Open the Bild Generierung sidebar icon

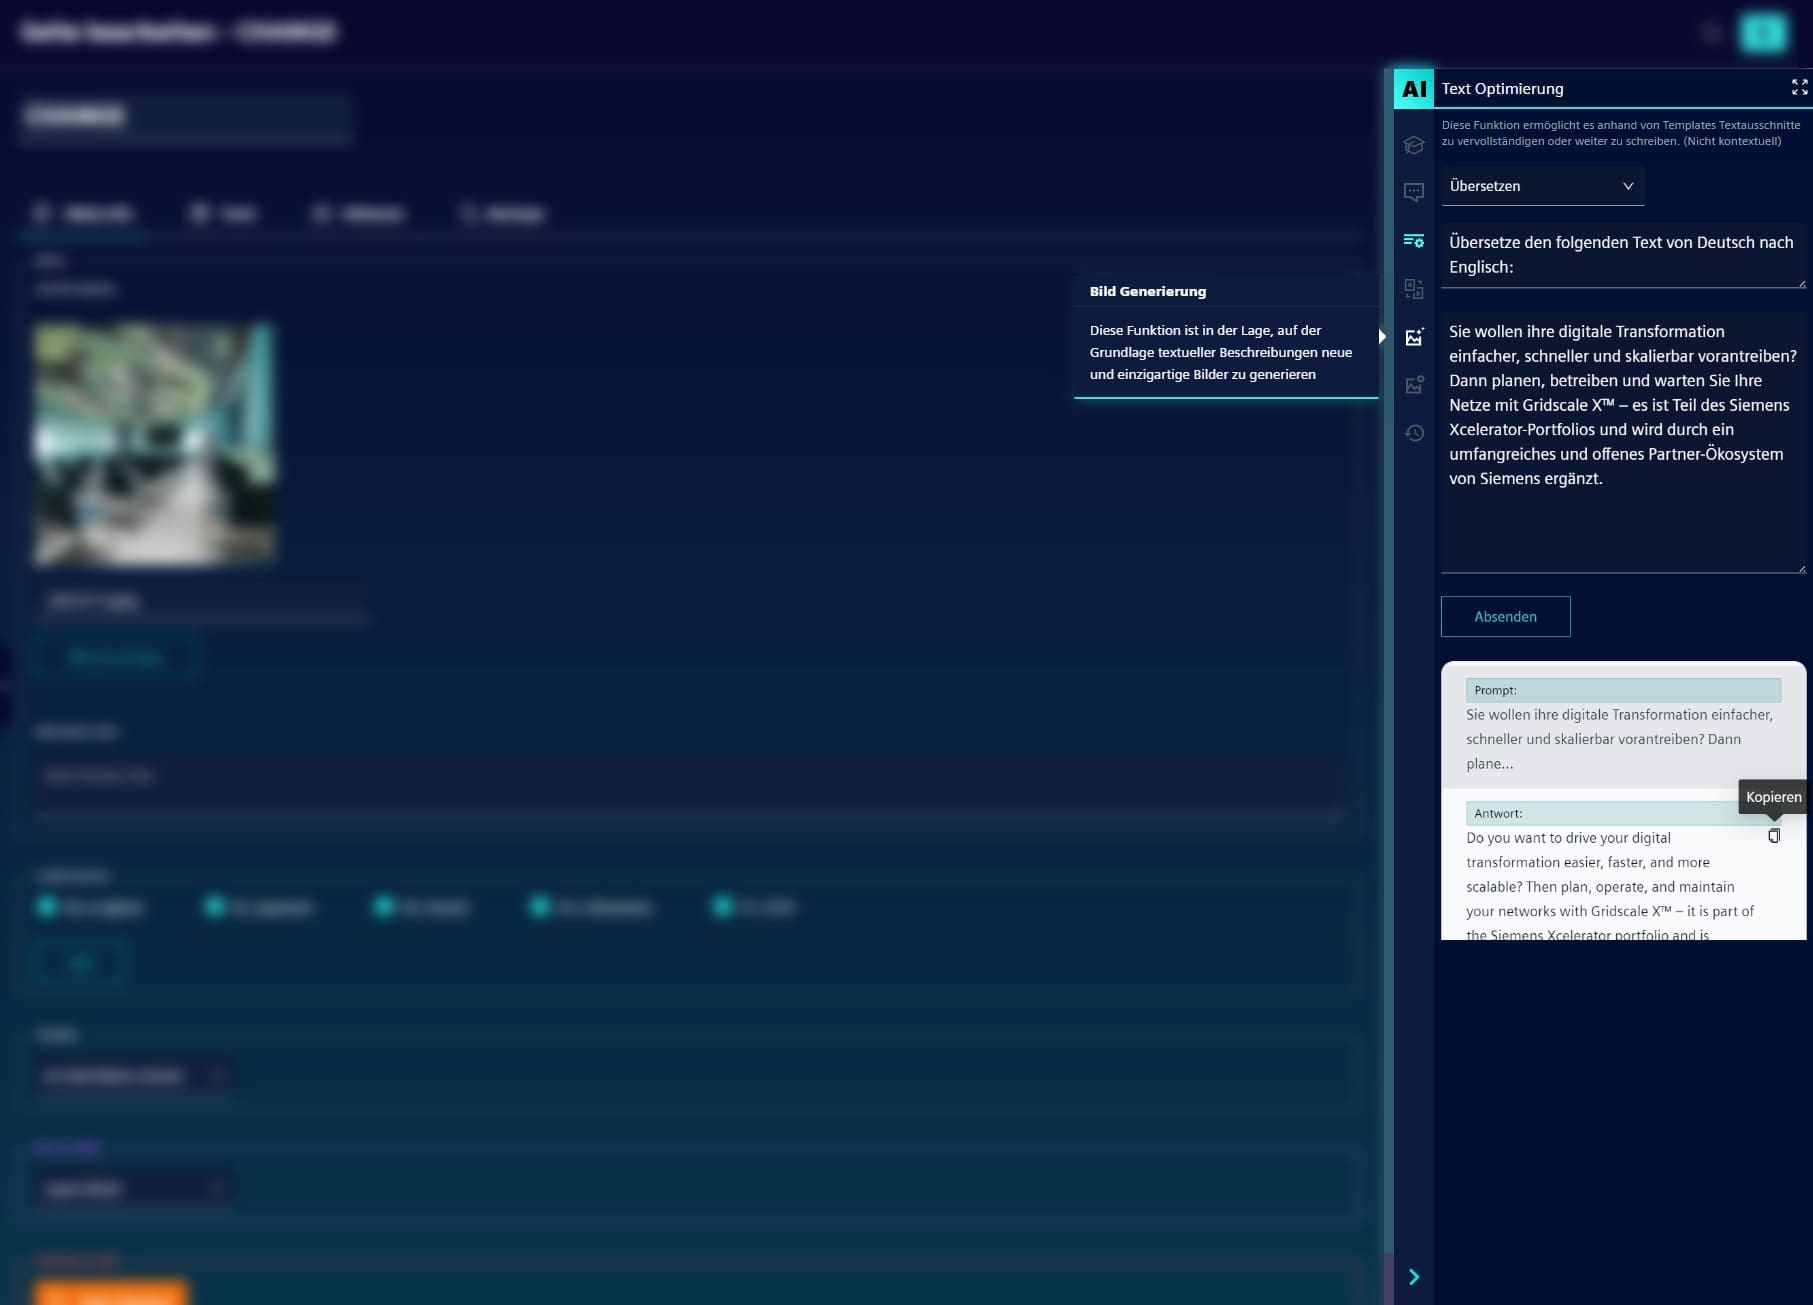1413,337
